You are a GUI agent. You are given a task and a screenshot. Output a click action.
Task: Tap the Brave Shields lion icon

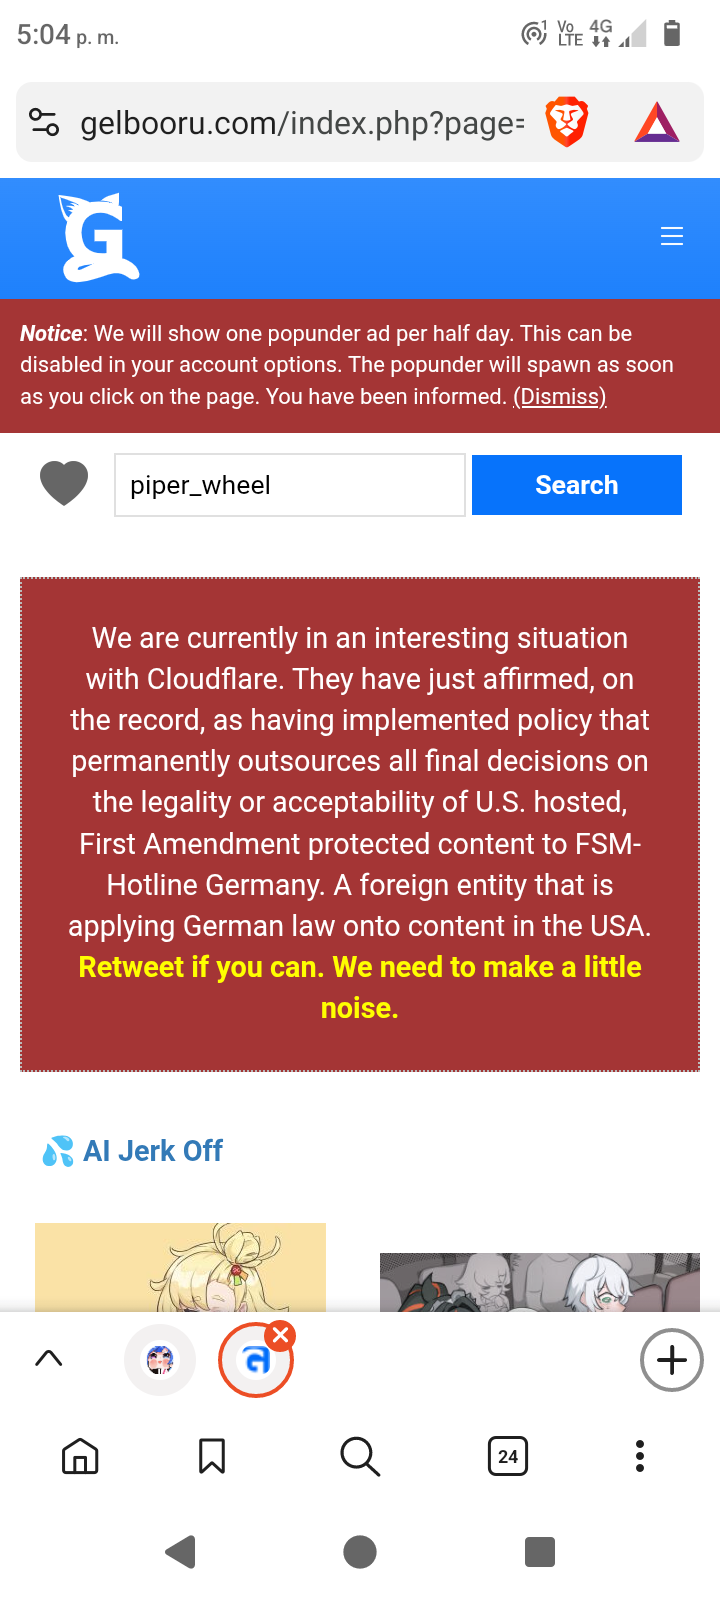[x=566, y=123]
